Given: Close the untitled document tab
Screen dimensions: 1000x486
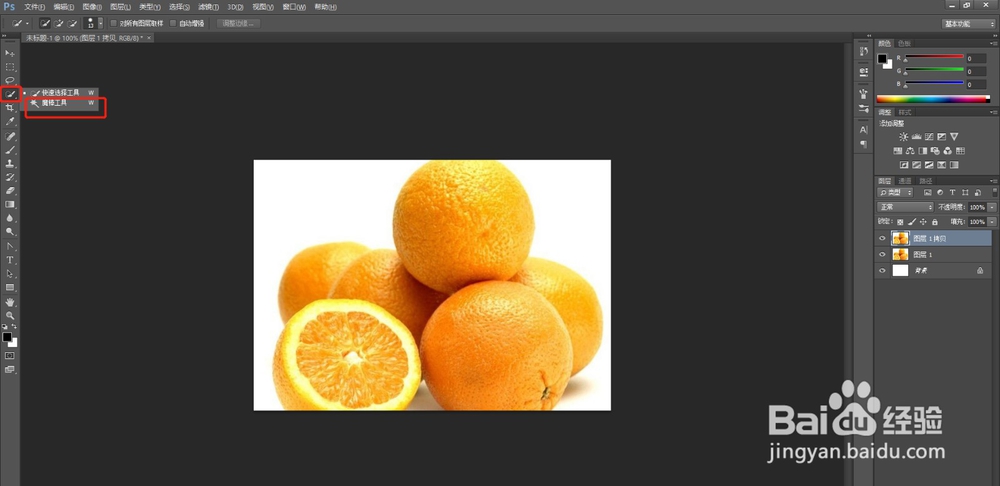Looking at the screenshot, I should click(x=149, y=38).
